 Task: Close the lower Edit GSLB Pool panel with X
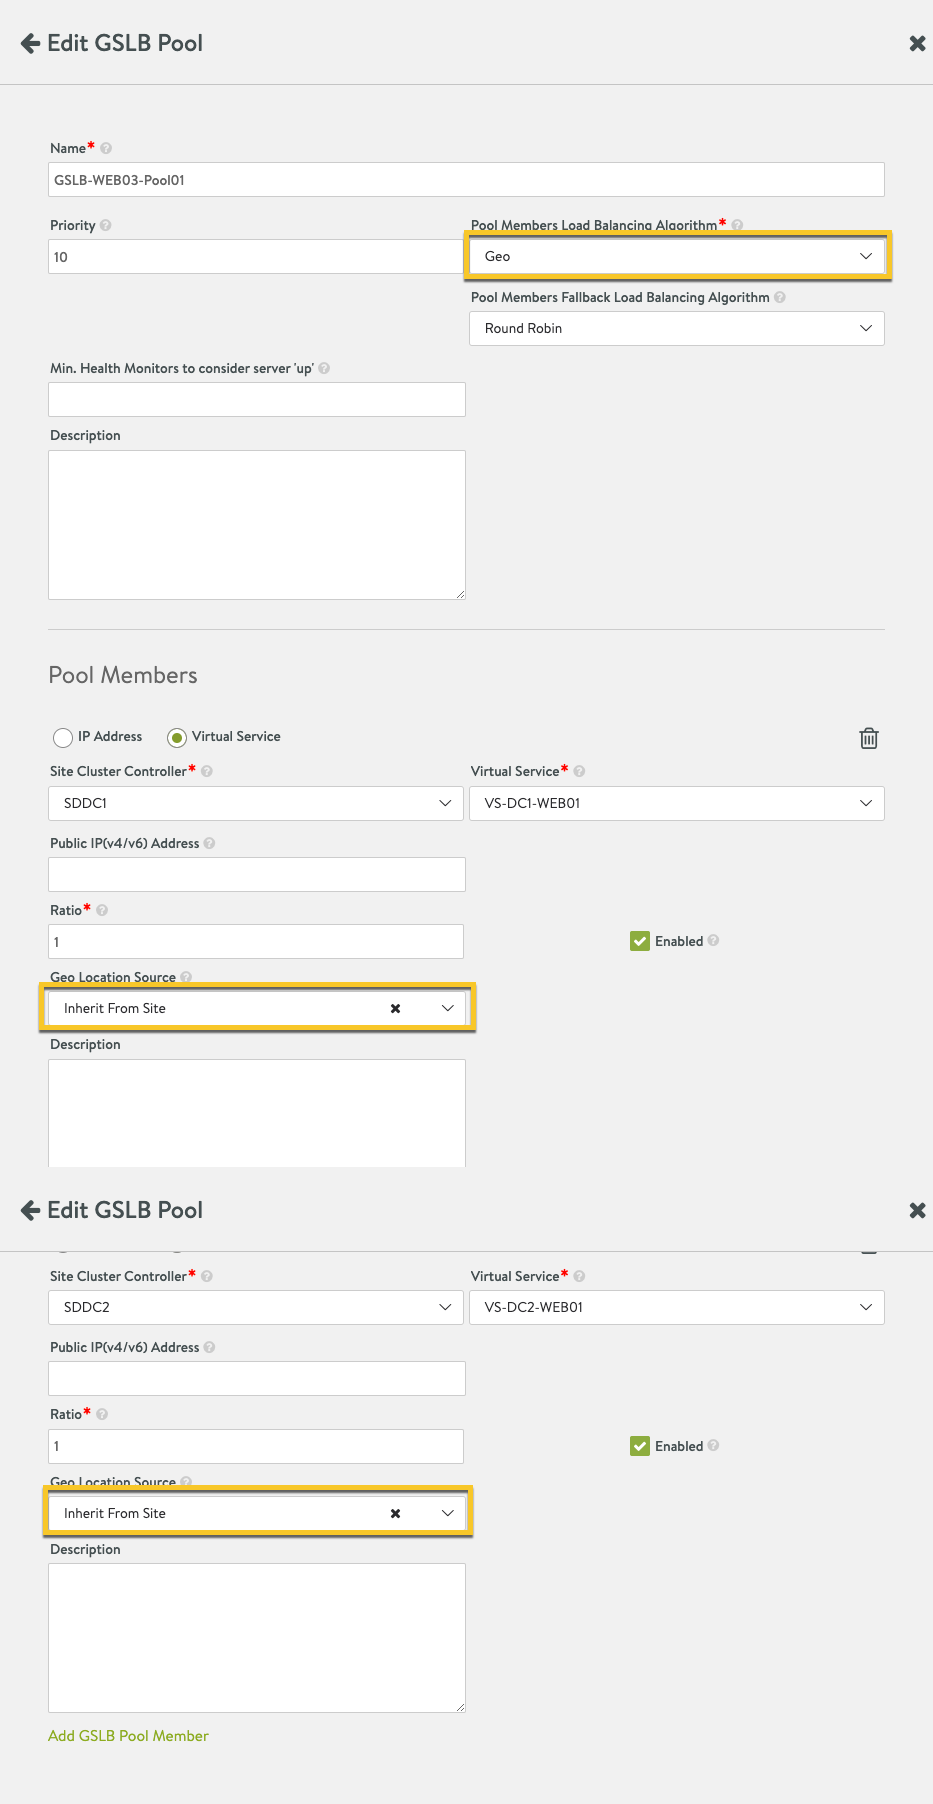917,1210
